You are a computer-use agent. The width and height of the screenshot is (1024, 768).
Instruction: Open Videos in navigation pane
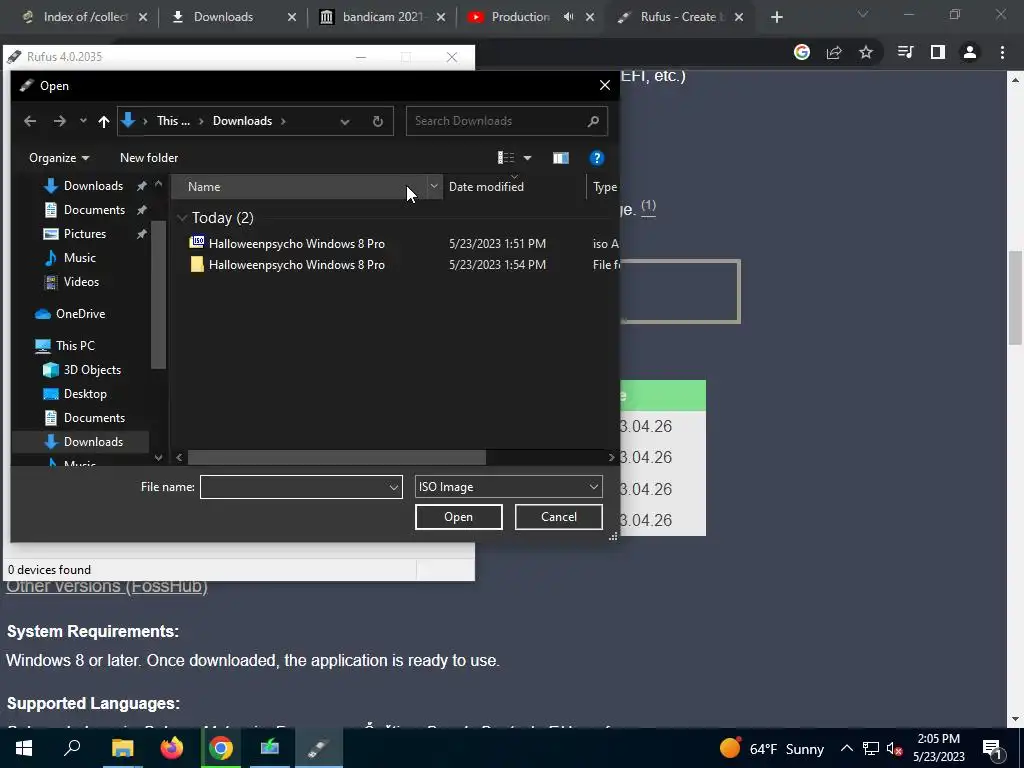coord(81,282)
